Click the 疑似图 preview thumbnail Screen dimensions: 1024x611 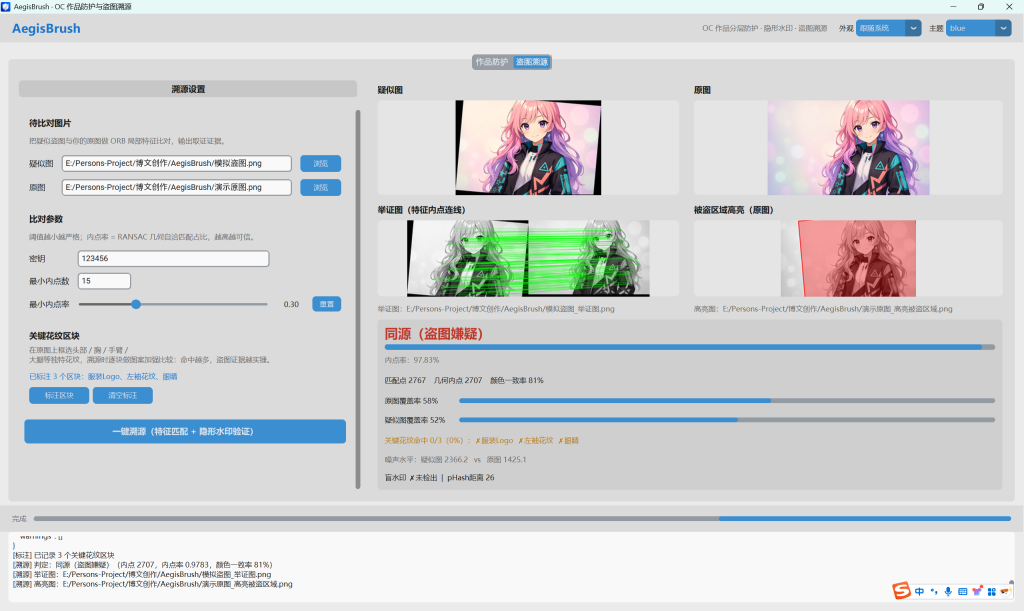coord(528,148)
